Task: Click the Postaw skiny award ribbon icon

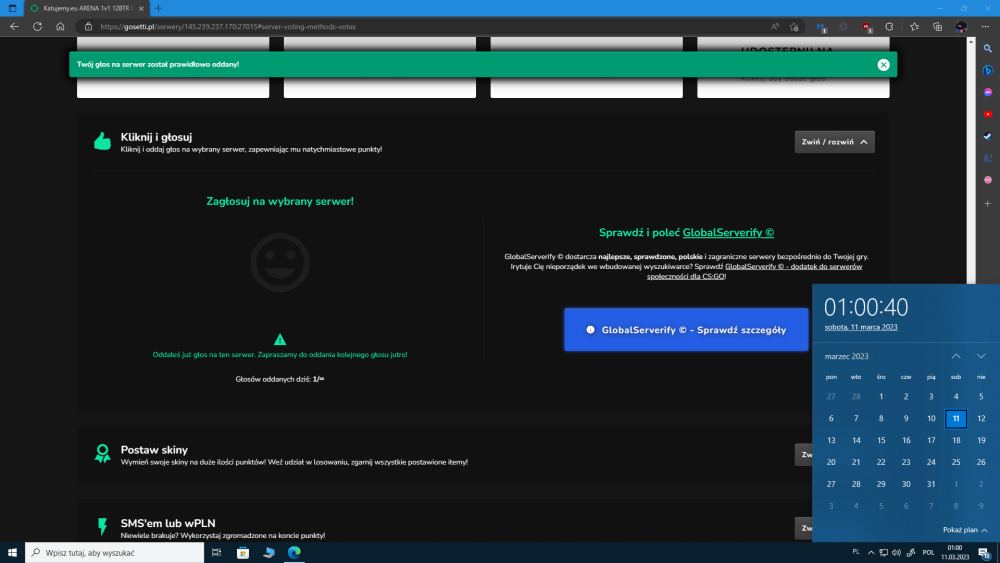Action: [102, 453]
